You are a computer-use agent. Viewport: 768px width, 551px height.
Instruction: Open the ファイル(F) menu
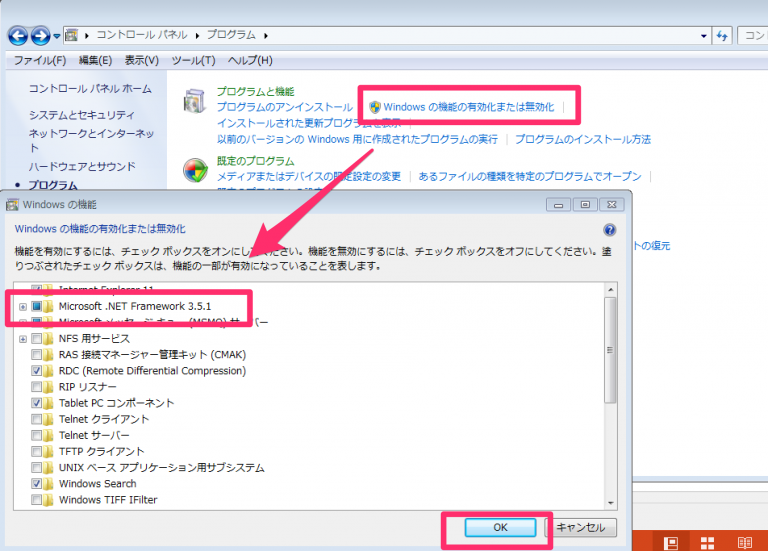(x=40, y=60)
